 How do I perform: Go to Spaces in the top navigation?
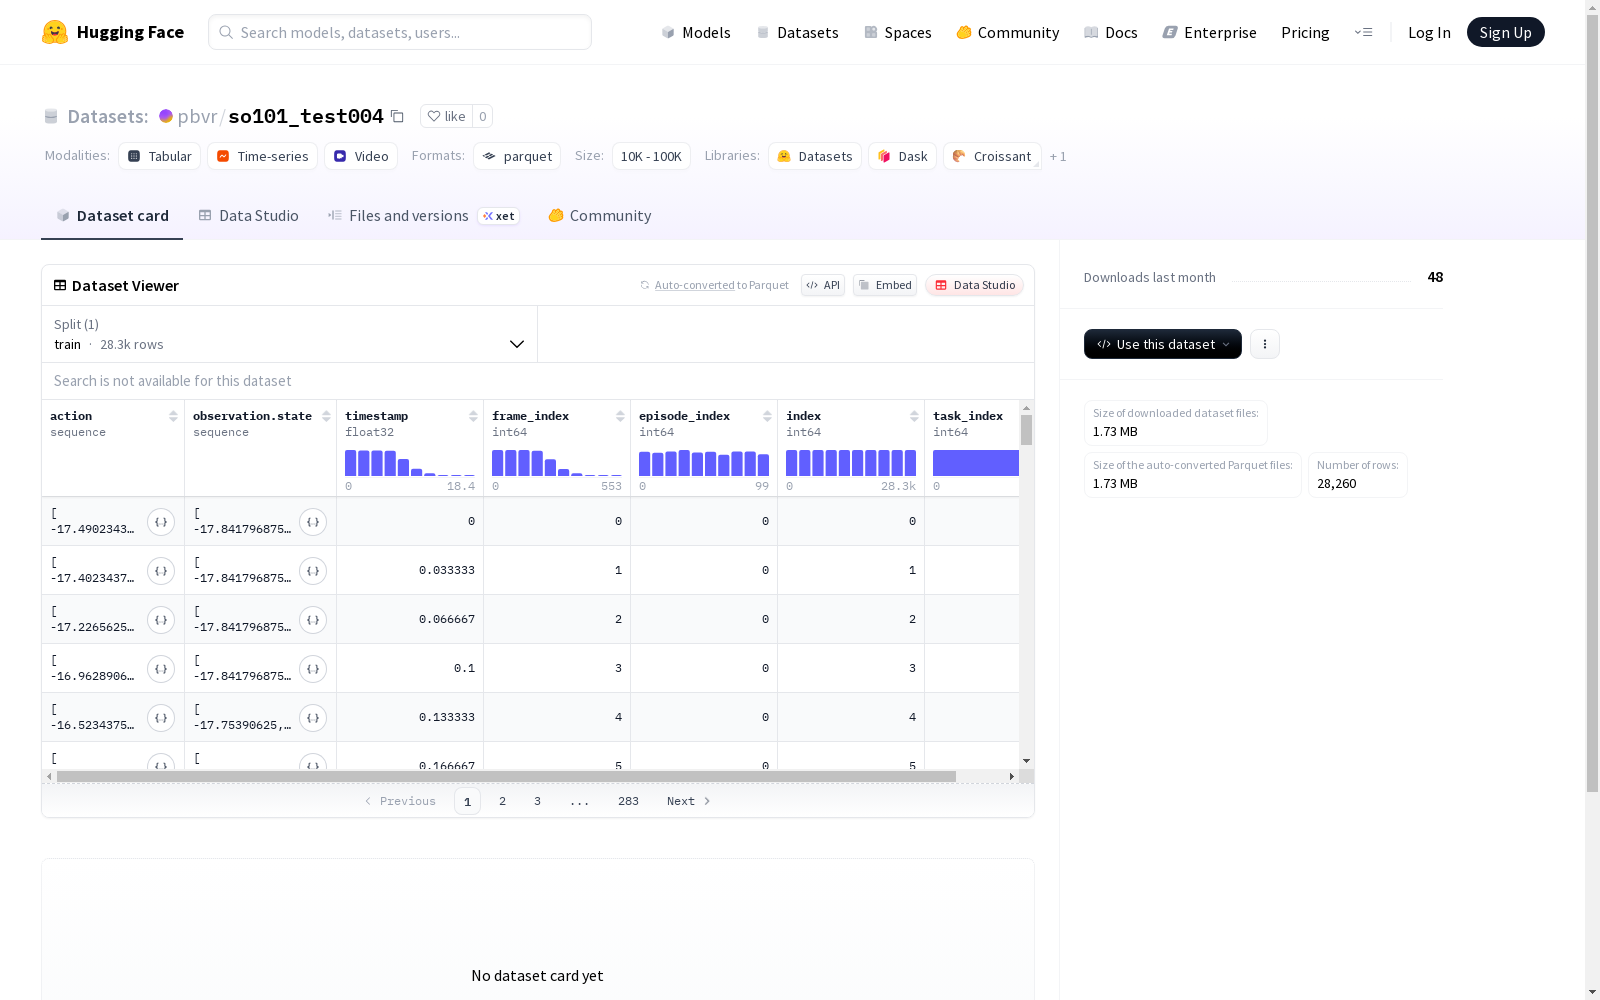pos(897,32)
